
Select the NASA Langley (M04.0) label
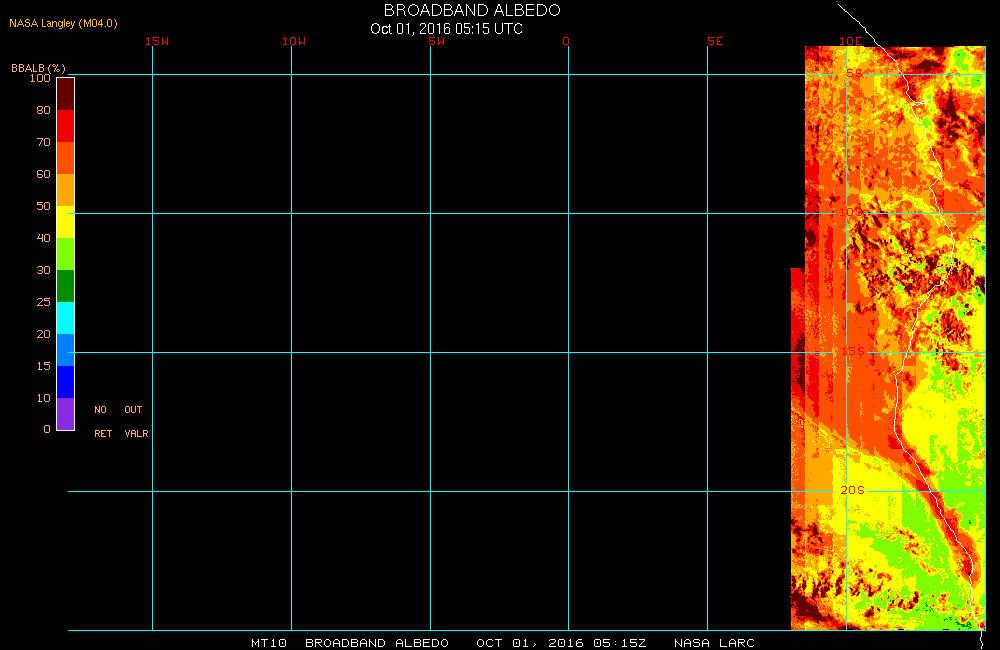pyautogui.click(x=63, y=22)
